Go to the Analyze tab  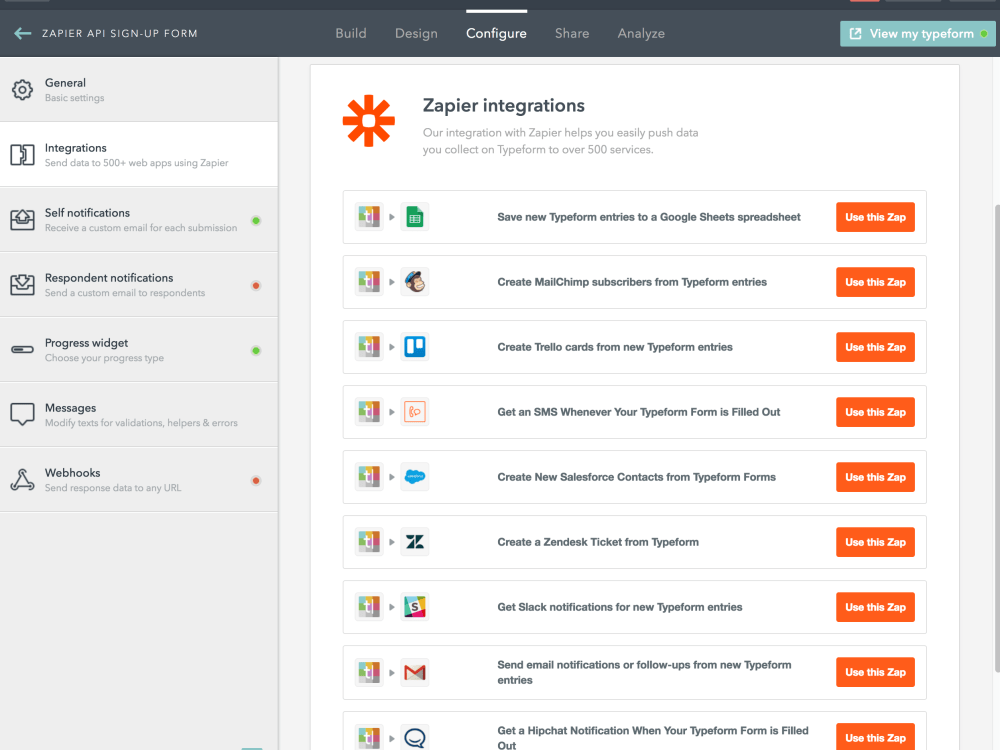641,33
